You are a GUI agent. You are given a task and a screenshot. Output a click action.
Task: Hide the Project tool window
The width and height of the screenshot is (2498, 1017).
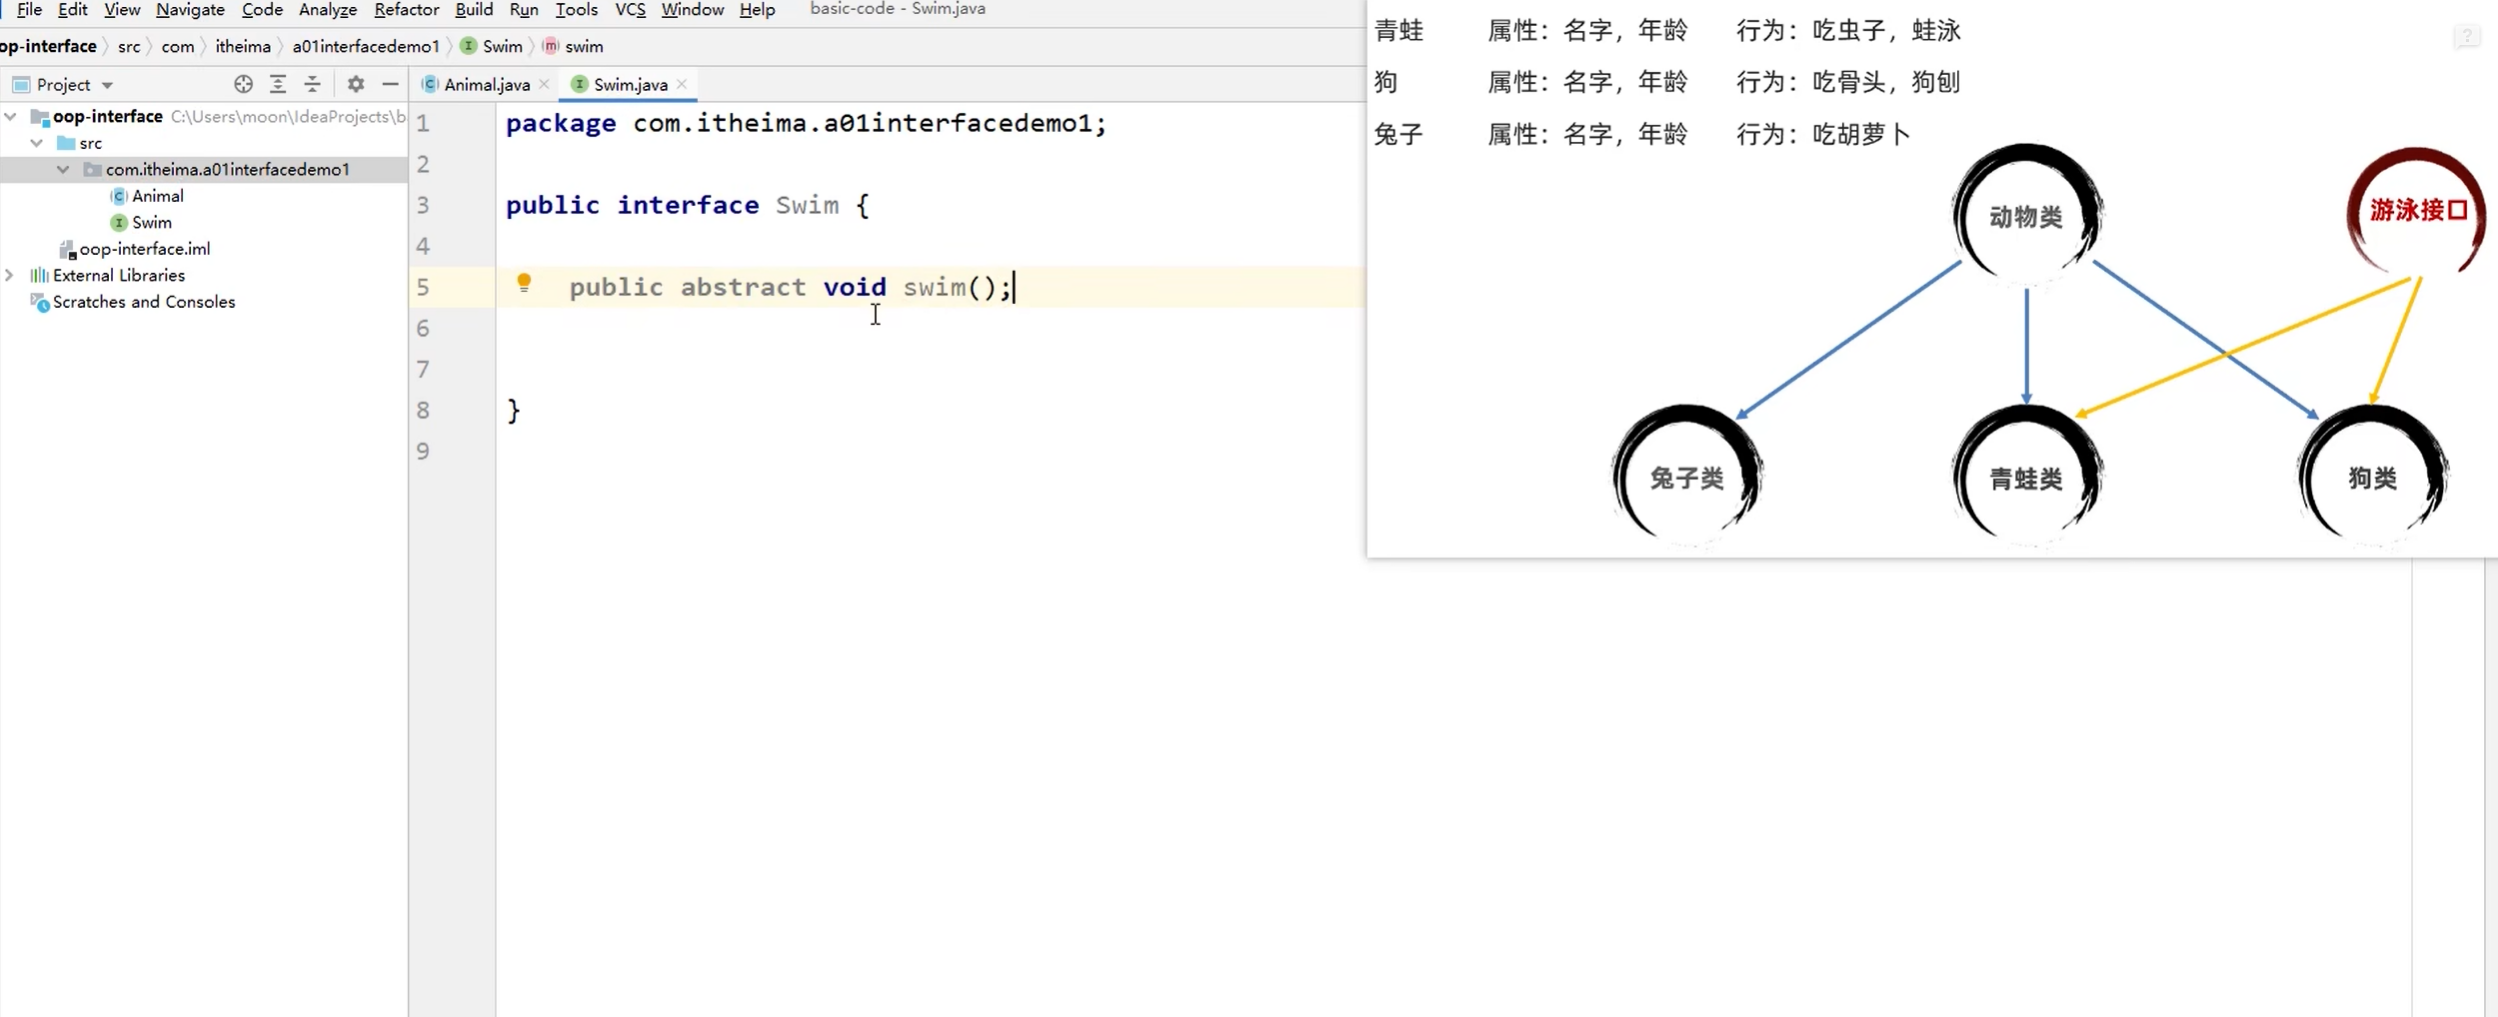click(390, 84)
